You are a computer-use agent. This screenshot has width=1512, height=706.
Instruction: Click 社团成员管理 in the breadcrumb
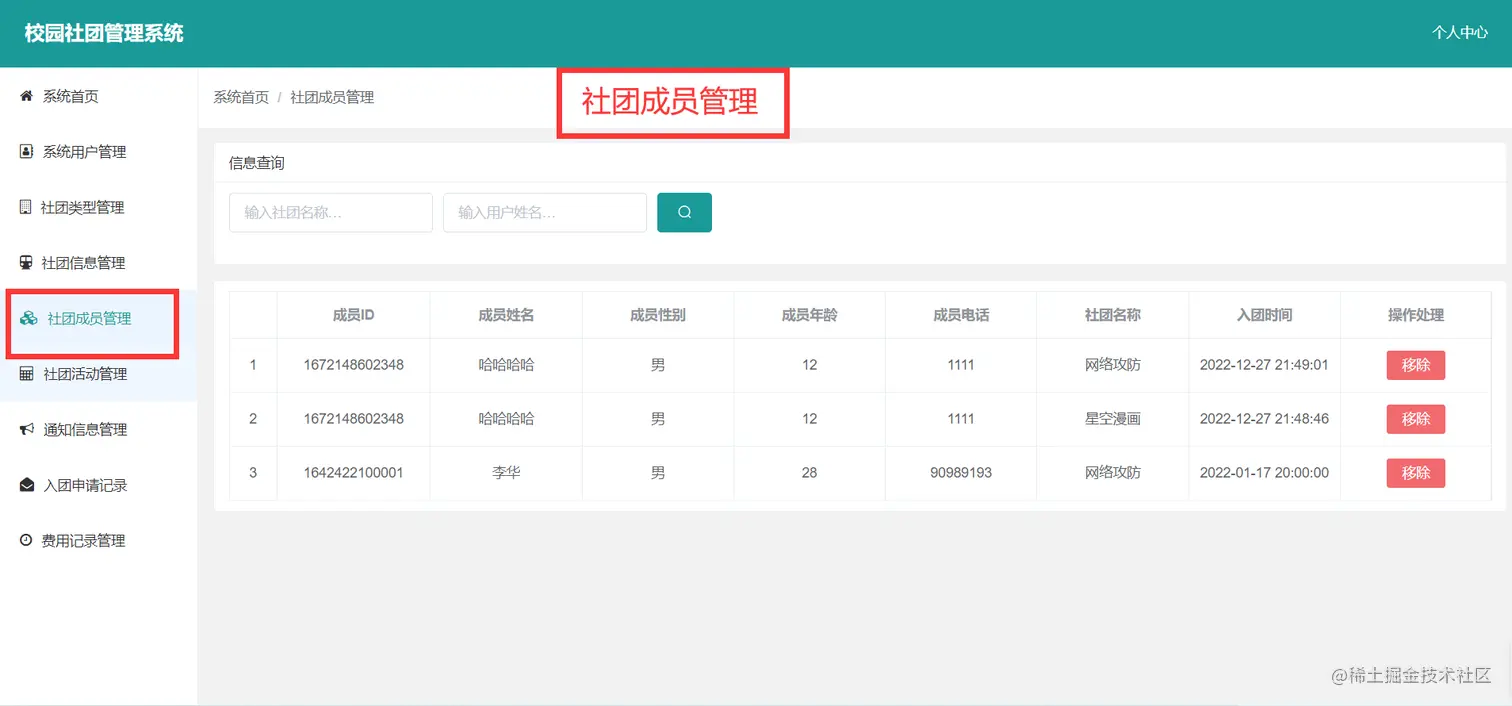pos(332,97)
